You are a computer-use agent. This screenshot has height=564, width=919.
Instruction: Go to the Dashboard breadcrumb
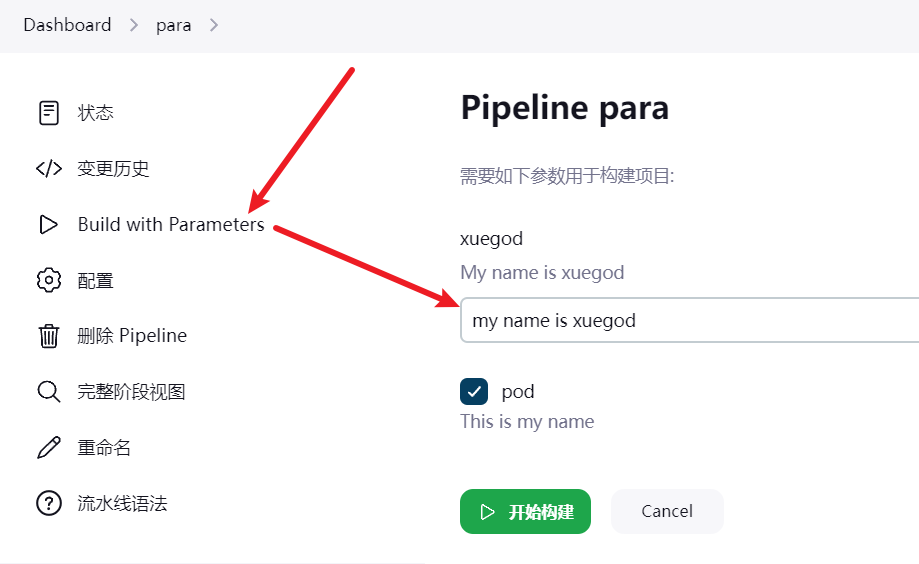pyautogui.click(x=67, y=25)
